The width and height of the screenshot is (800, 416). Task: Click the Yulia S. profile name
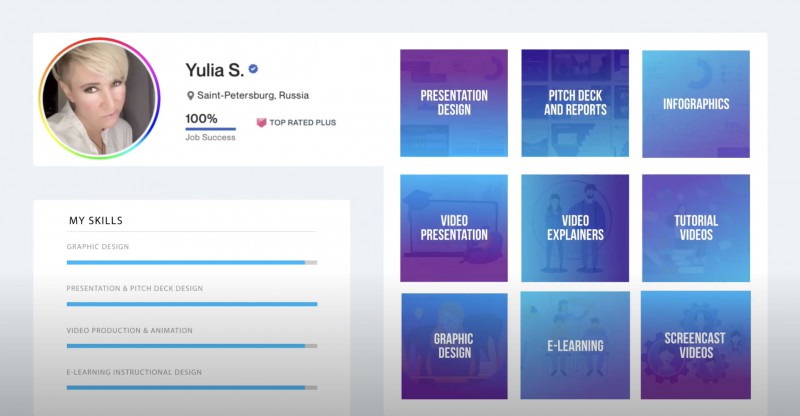coord(214,69)
